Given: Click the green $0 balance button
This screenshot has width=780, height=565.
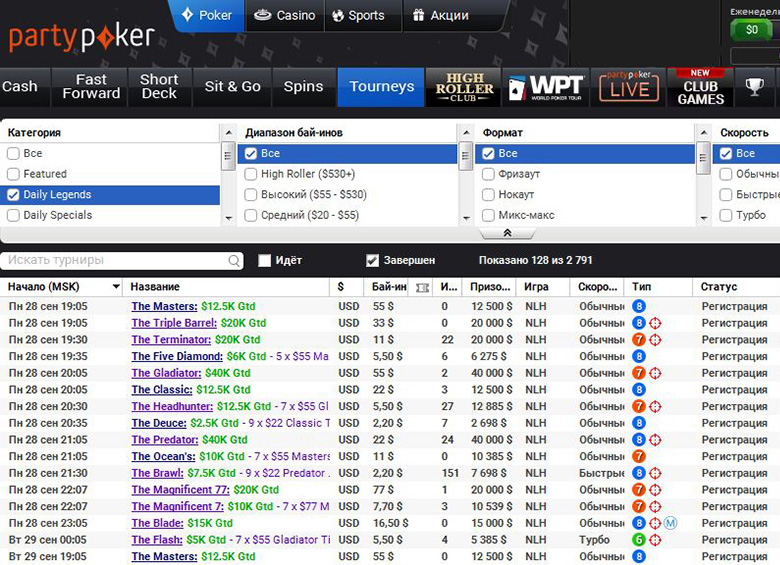Looking at the screenshot, I should [x=751, y=29].
